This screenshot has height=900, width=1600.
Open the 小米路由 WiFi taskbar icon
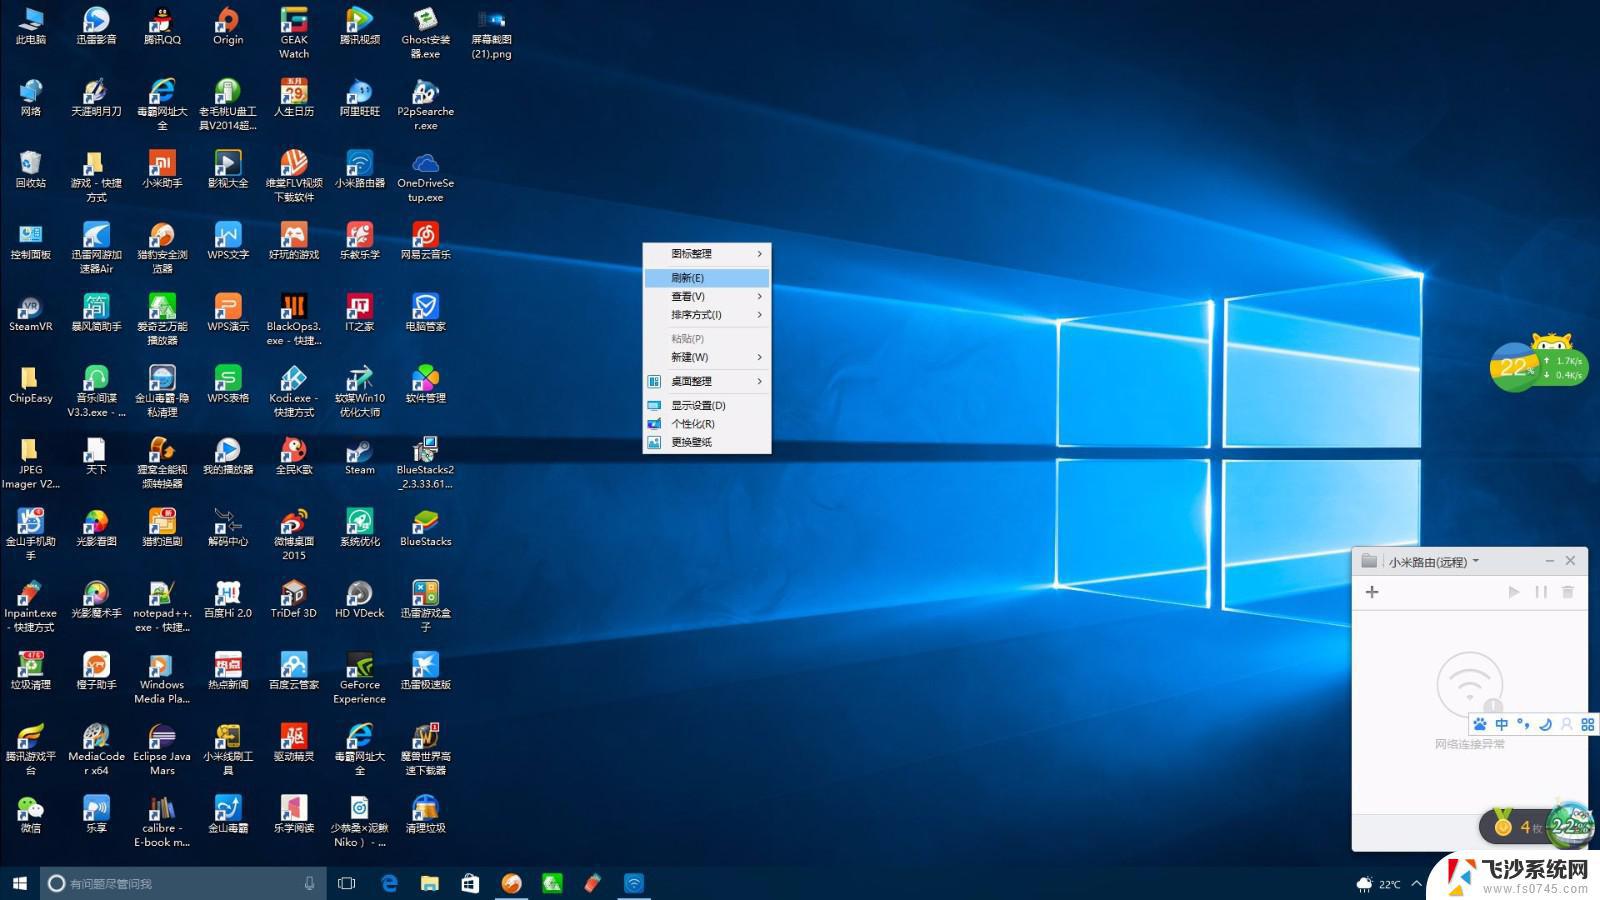634,883
